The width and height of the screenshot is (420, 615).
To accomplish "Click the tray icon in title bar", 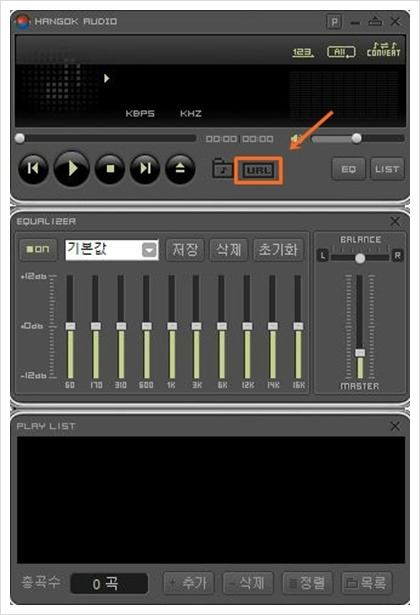I will (x=375, y=21).
